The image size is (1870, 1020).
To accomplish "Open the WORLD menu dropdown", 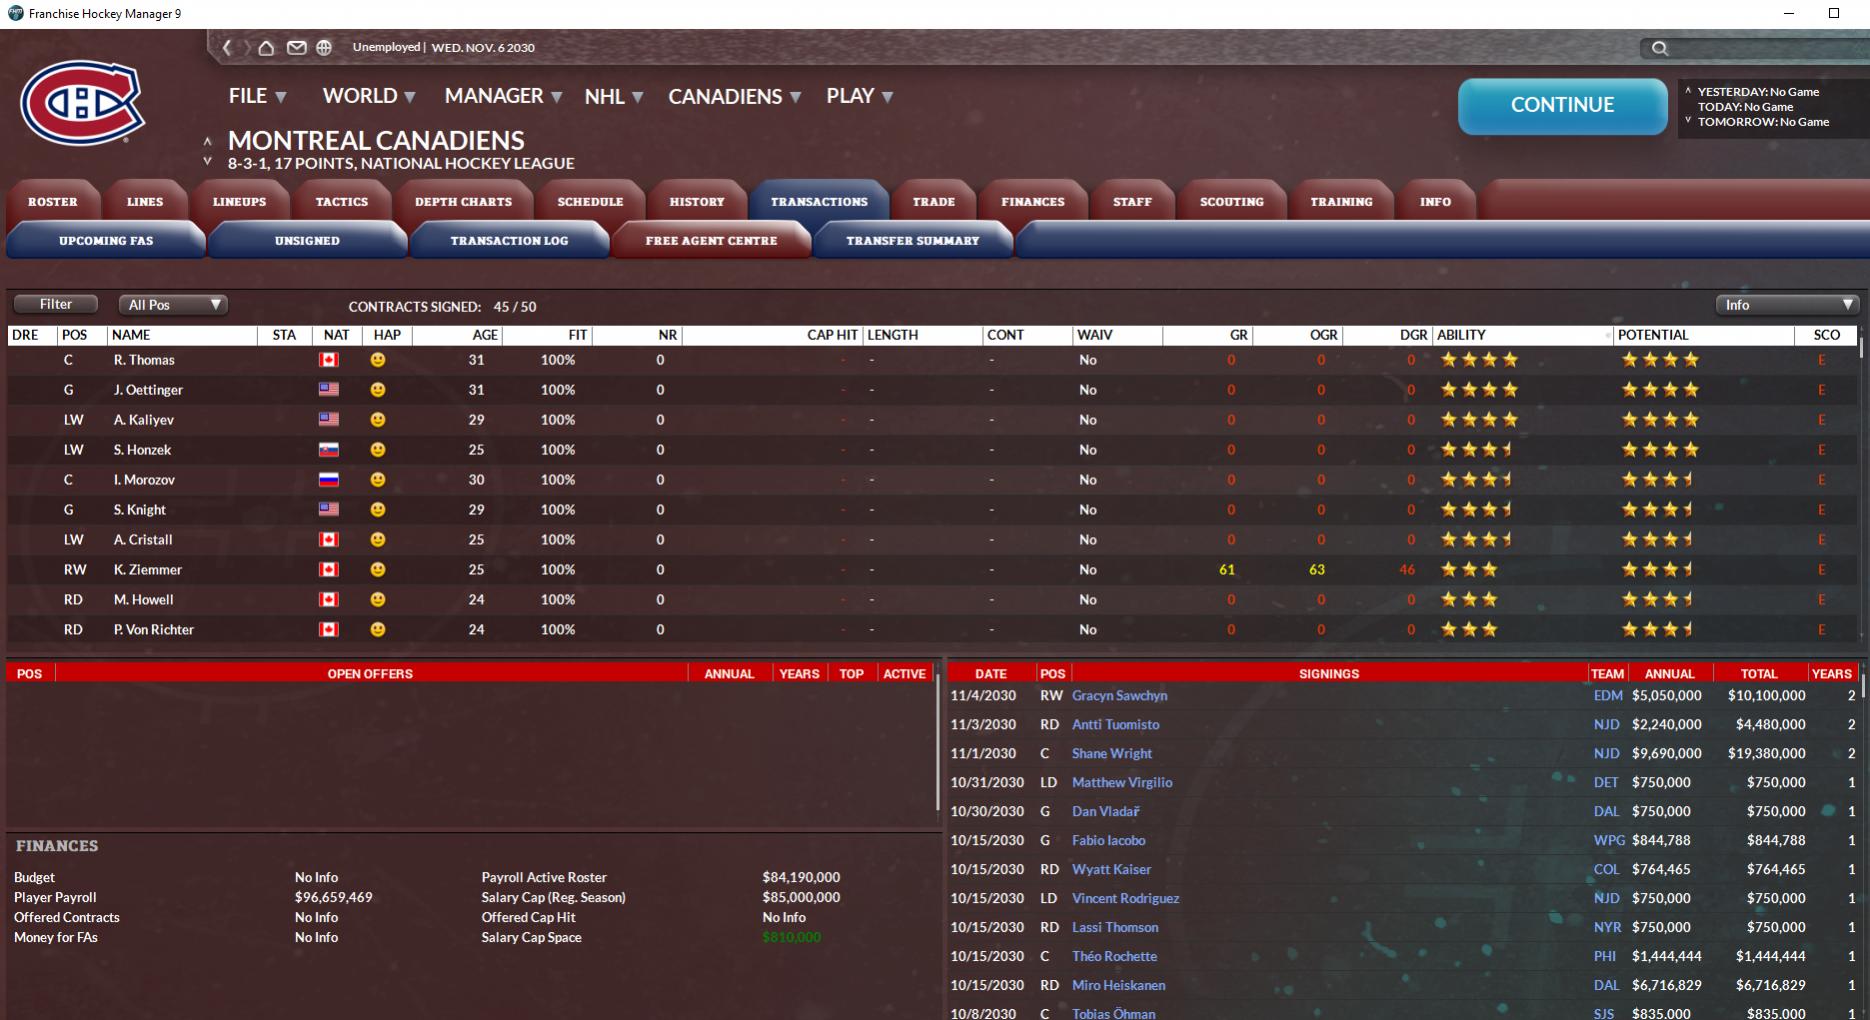I will 369,96.
